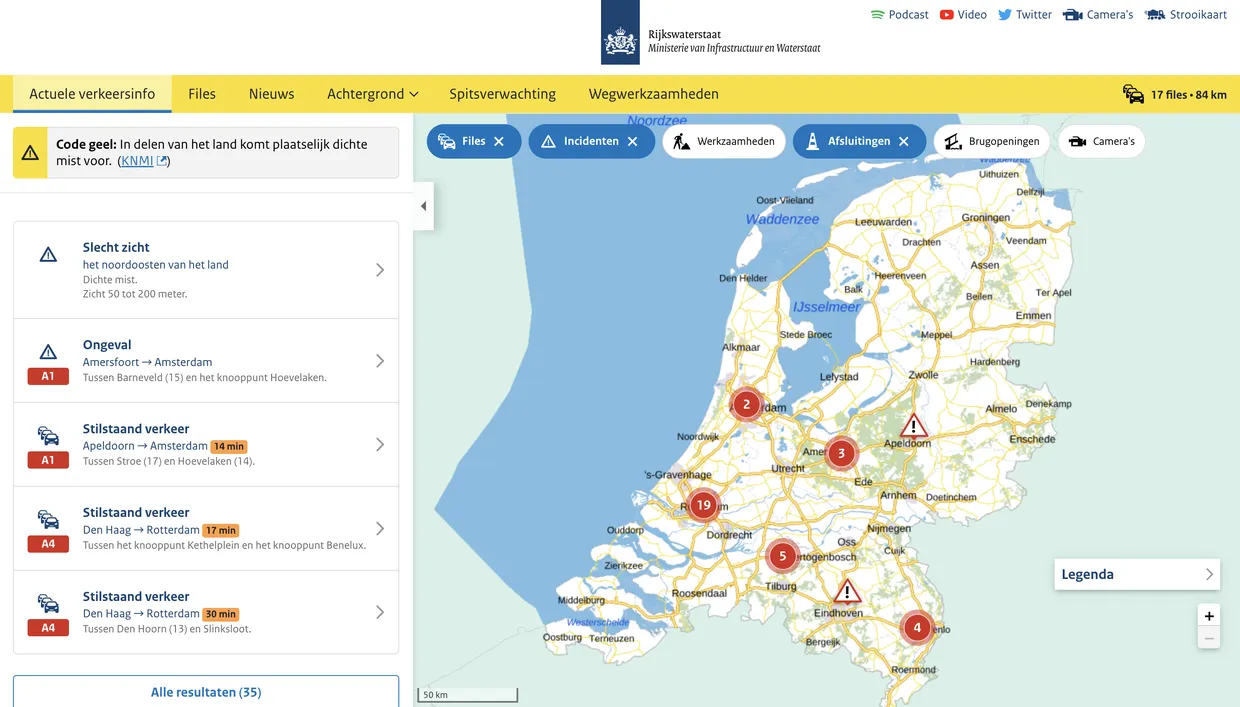Open the Achtergrond dropdown menu
Image resolution: width=1240 pixels, height=707 pixels.
tap(372, 93)
